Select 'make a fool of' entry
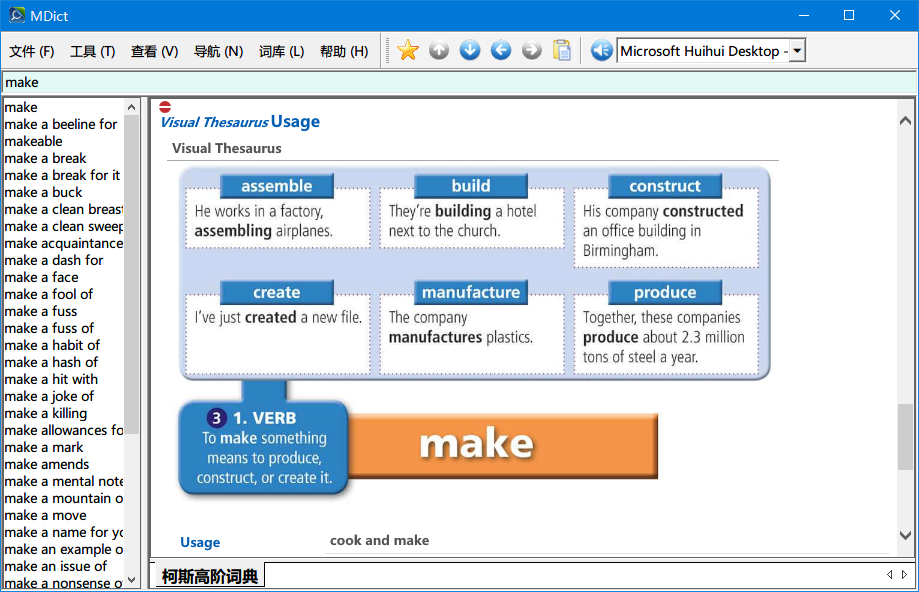The width and height of the screenshot is (919, 592). click(x=48, y=294)
